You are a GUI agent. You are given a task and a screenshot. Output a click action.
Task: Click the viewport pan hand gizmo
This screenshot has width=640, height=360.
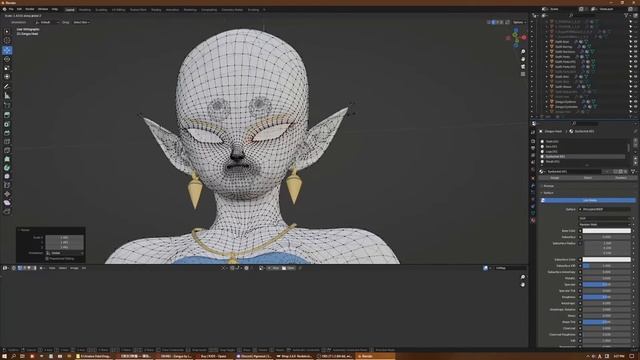[x=523, y=59]
